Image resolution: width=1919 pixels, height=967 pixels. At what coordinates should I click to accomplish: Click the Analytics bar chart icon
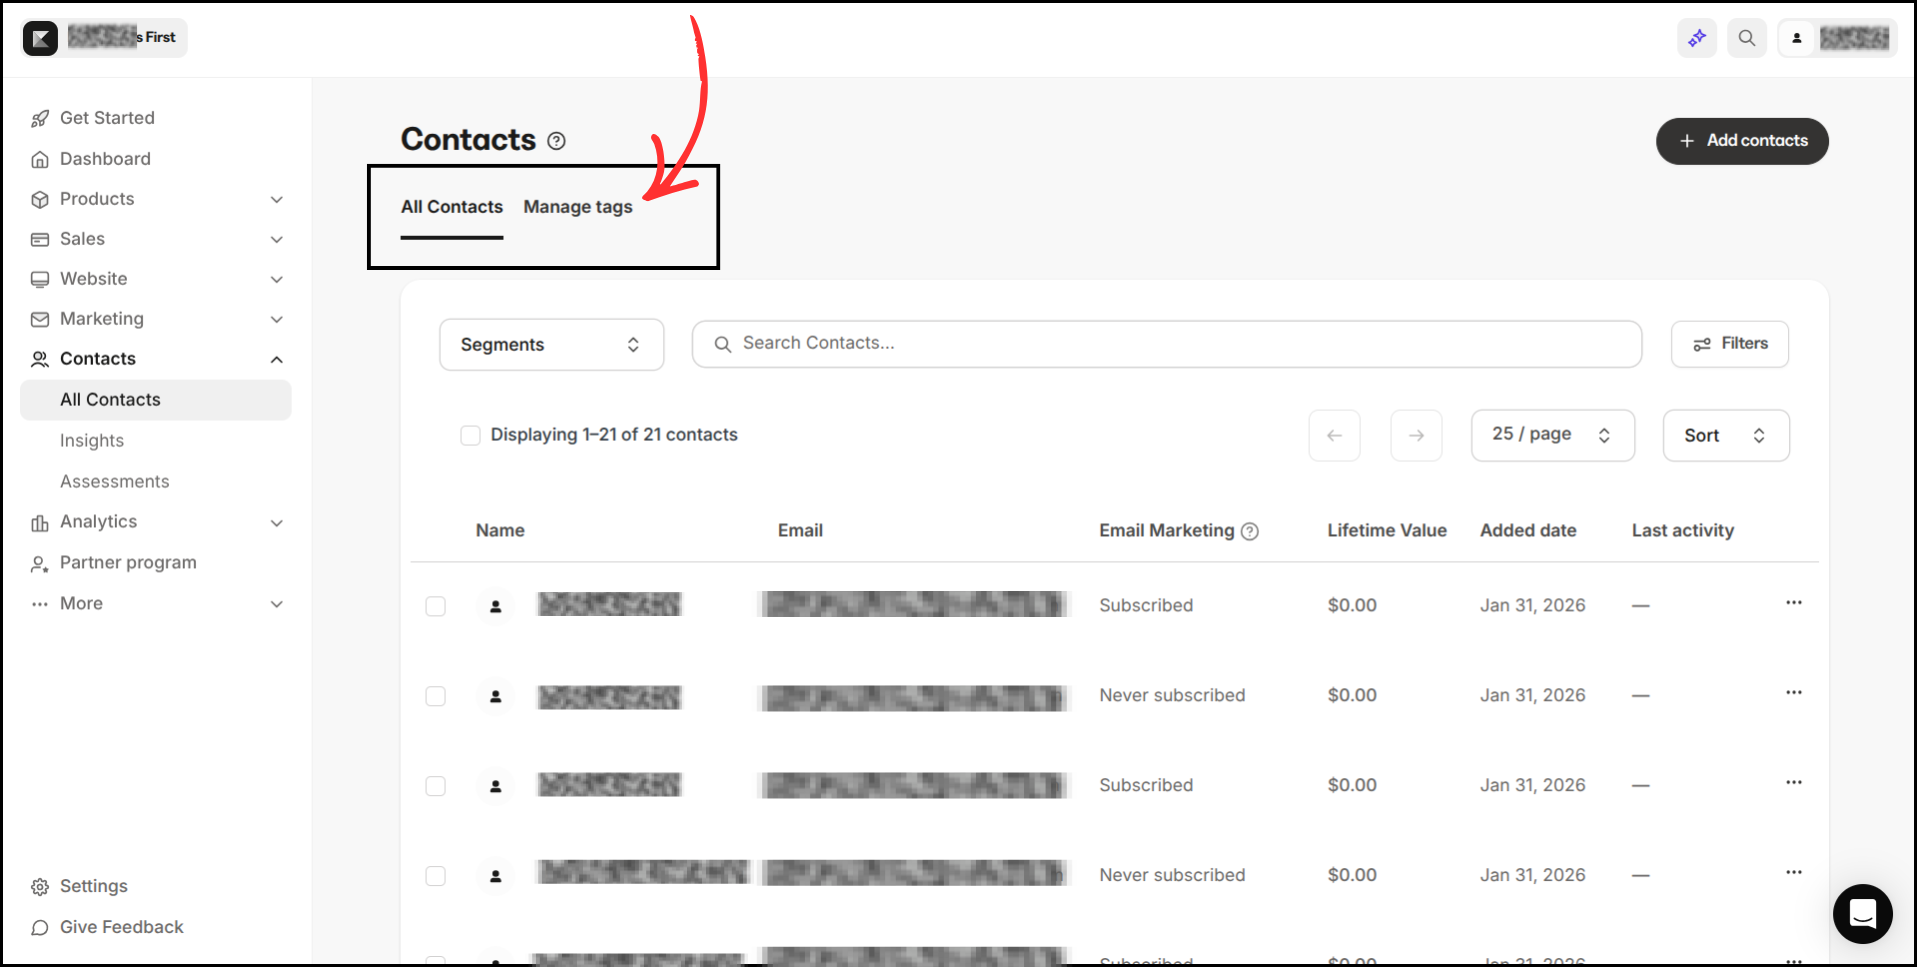click(x=39, y=521)
